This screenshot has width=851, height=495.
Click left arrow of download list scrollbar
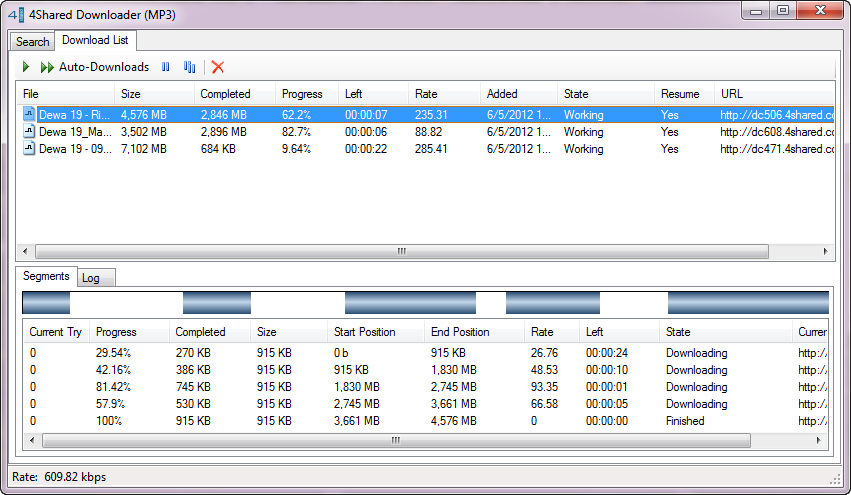point(25,251)
